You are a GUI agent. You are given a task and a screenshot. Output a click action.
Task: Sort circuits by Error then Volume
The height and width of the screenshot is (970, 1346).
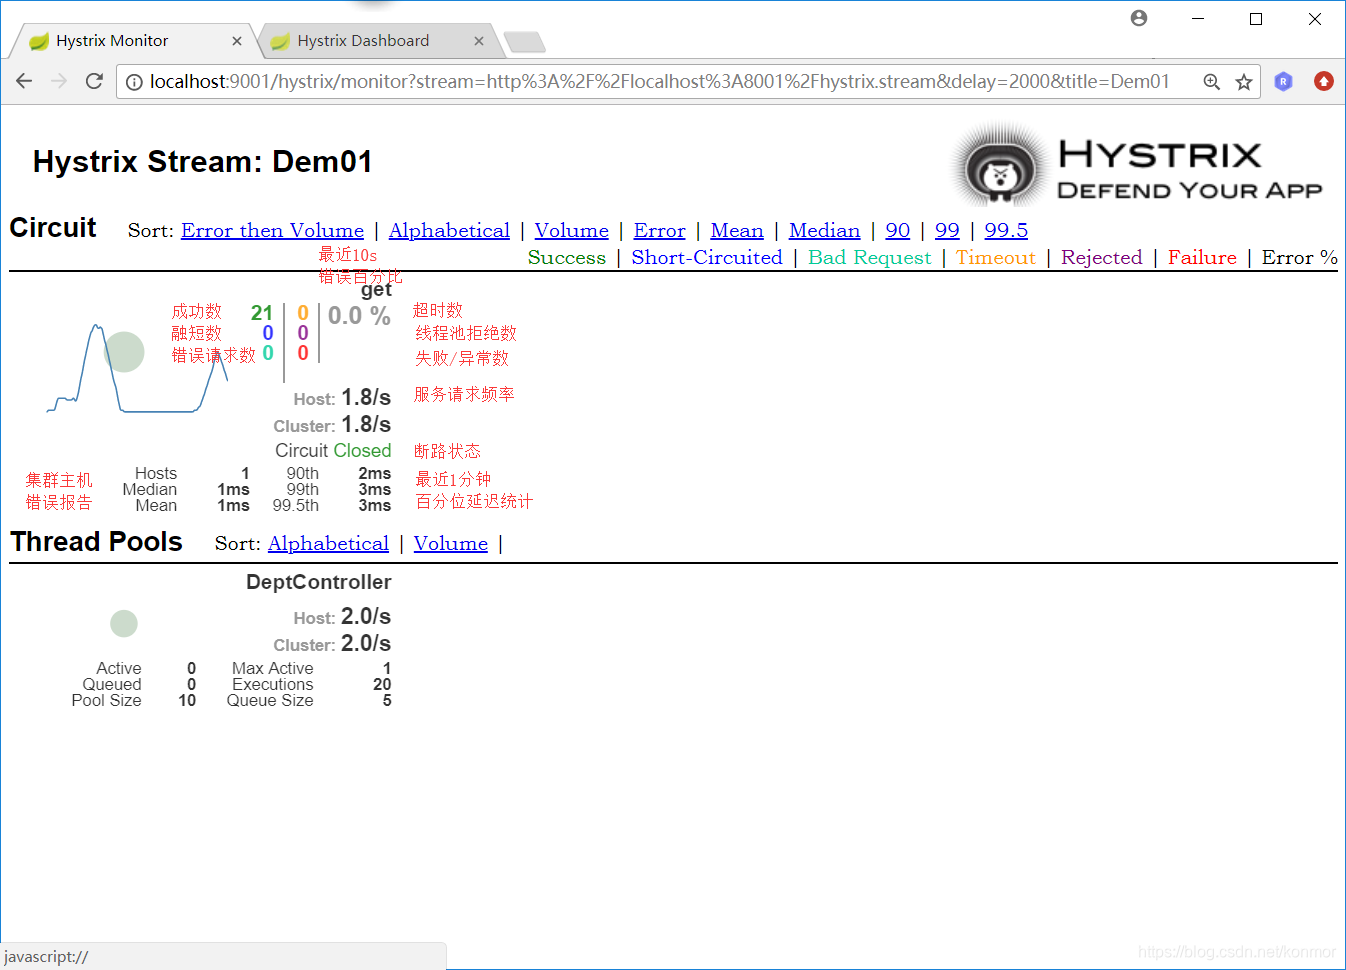tap(272, 230)
